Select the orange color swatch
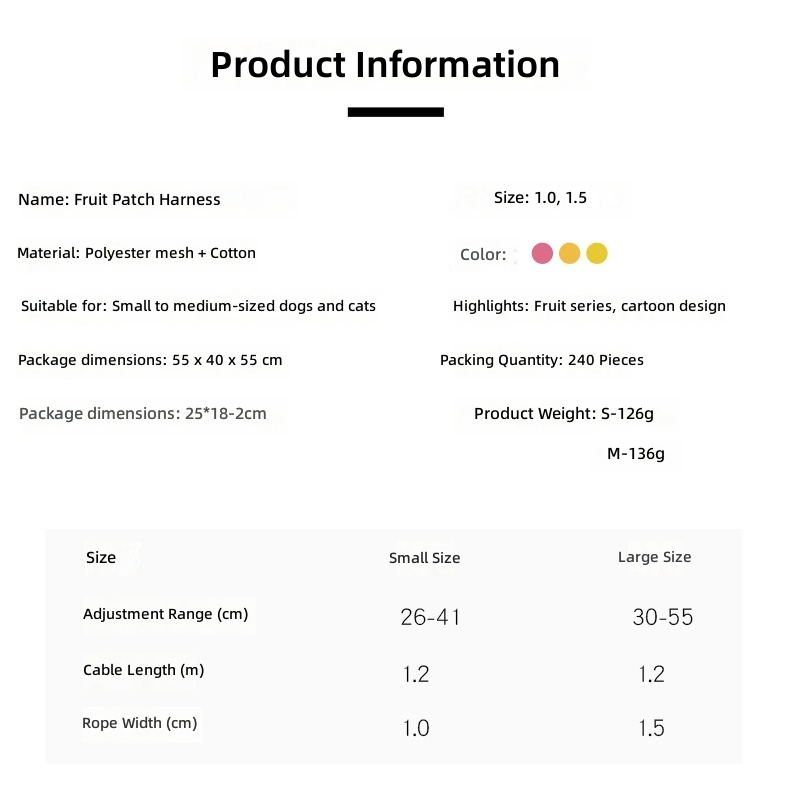Screen dimensions: 800x800 [x=569, y=254]
